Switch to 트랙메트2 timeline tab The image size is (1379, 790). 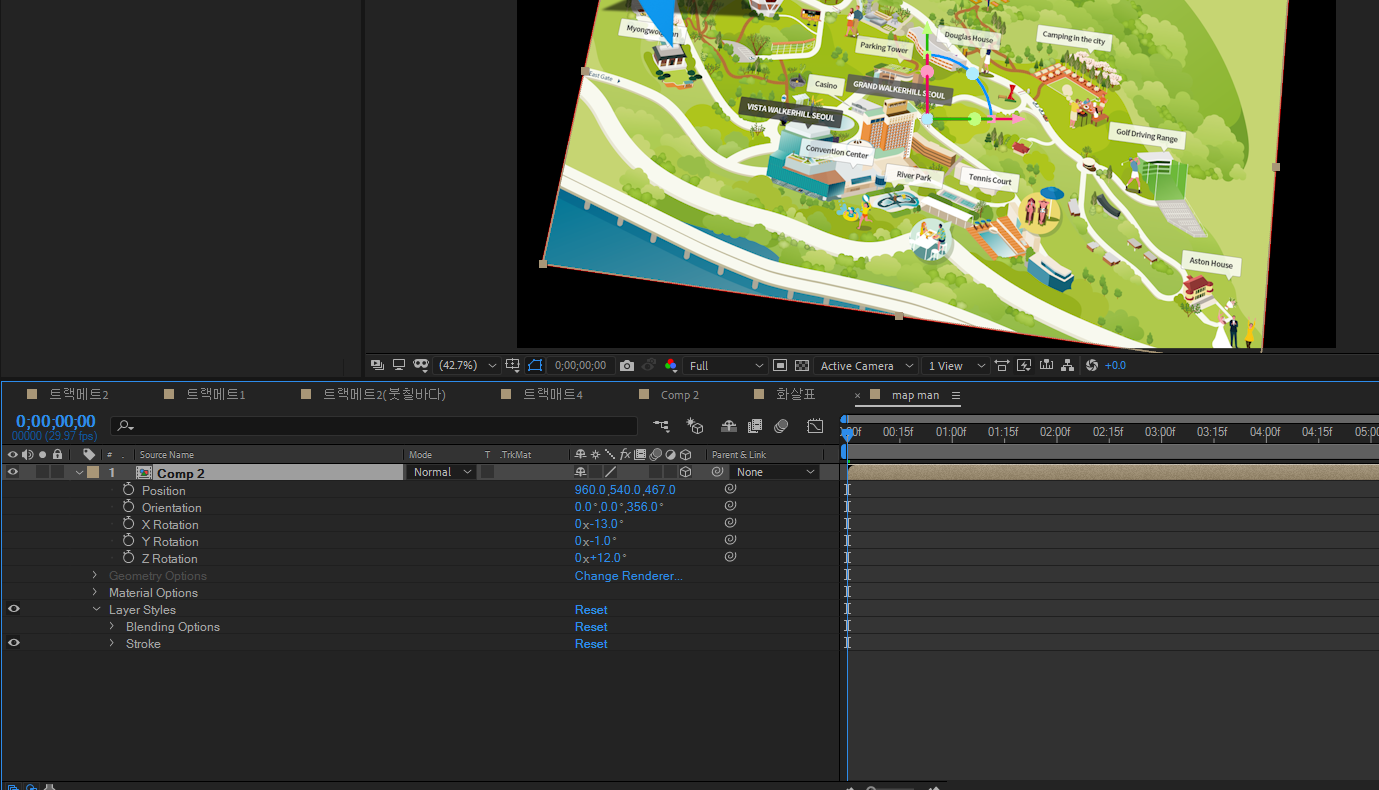pyautogui.click(x=78, y=394)
